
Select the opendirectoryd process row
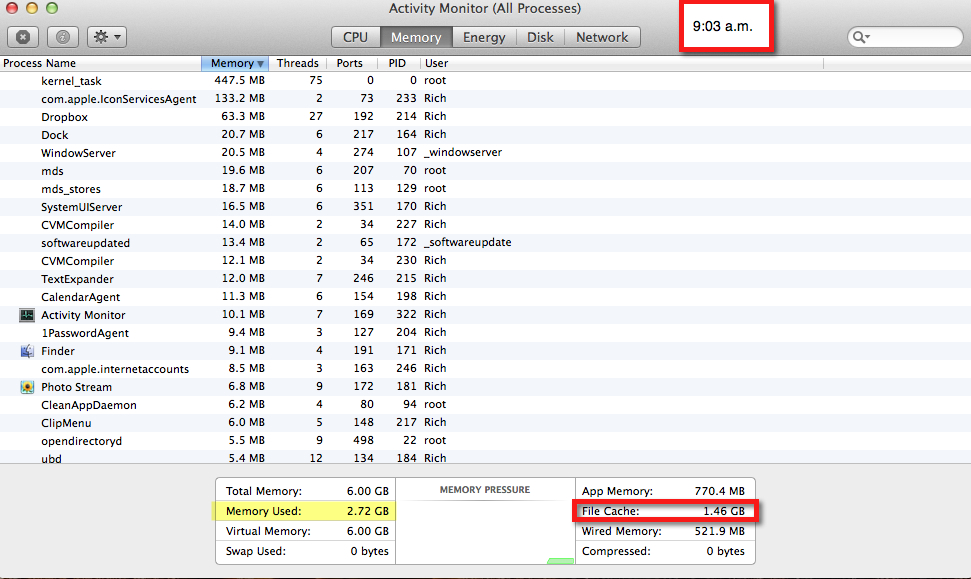[486, 440]
